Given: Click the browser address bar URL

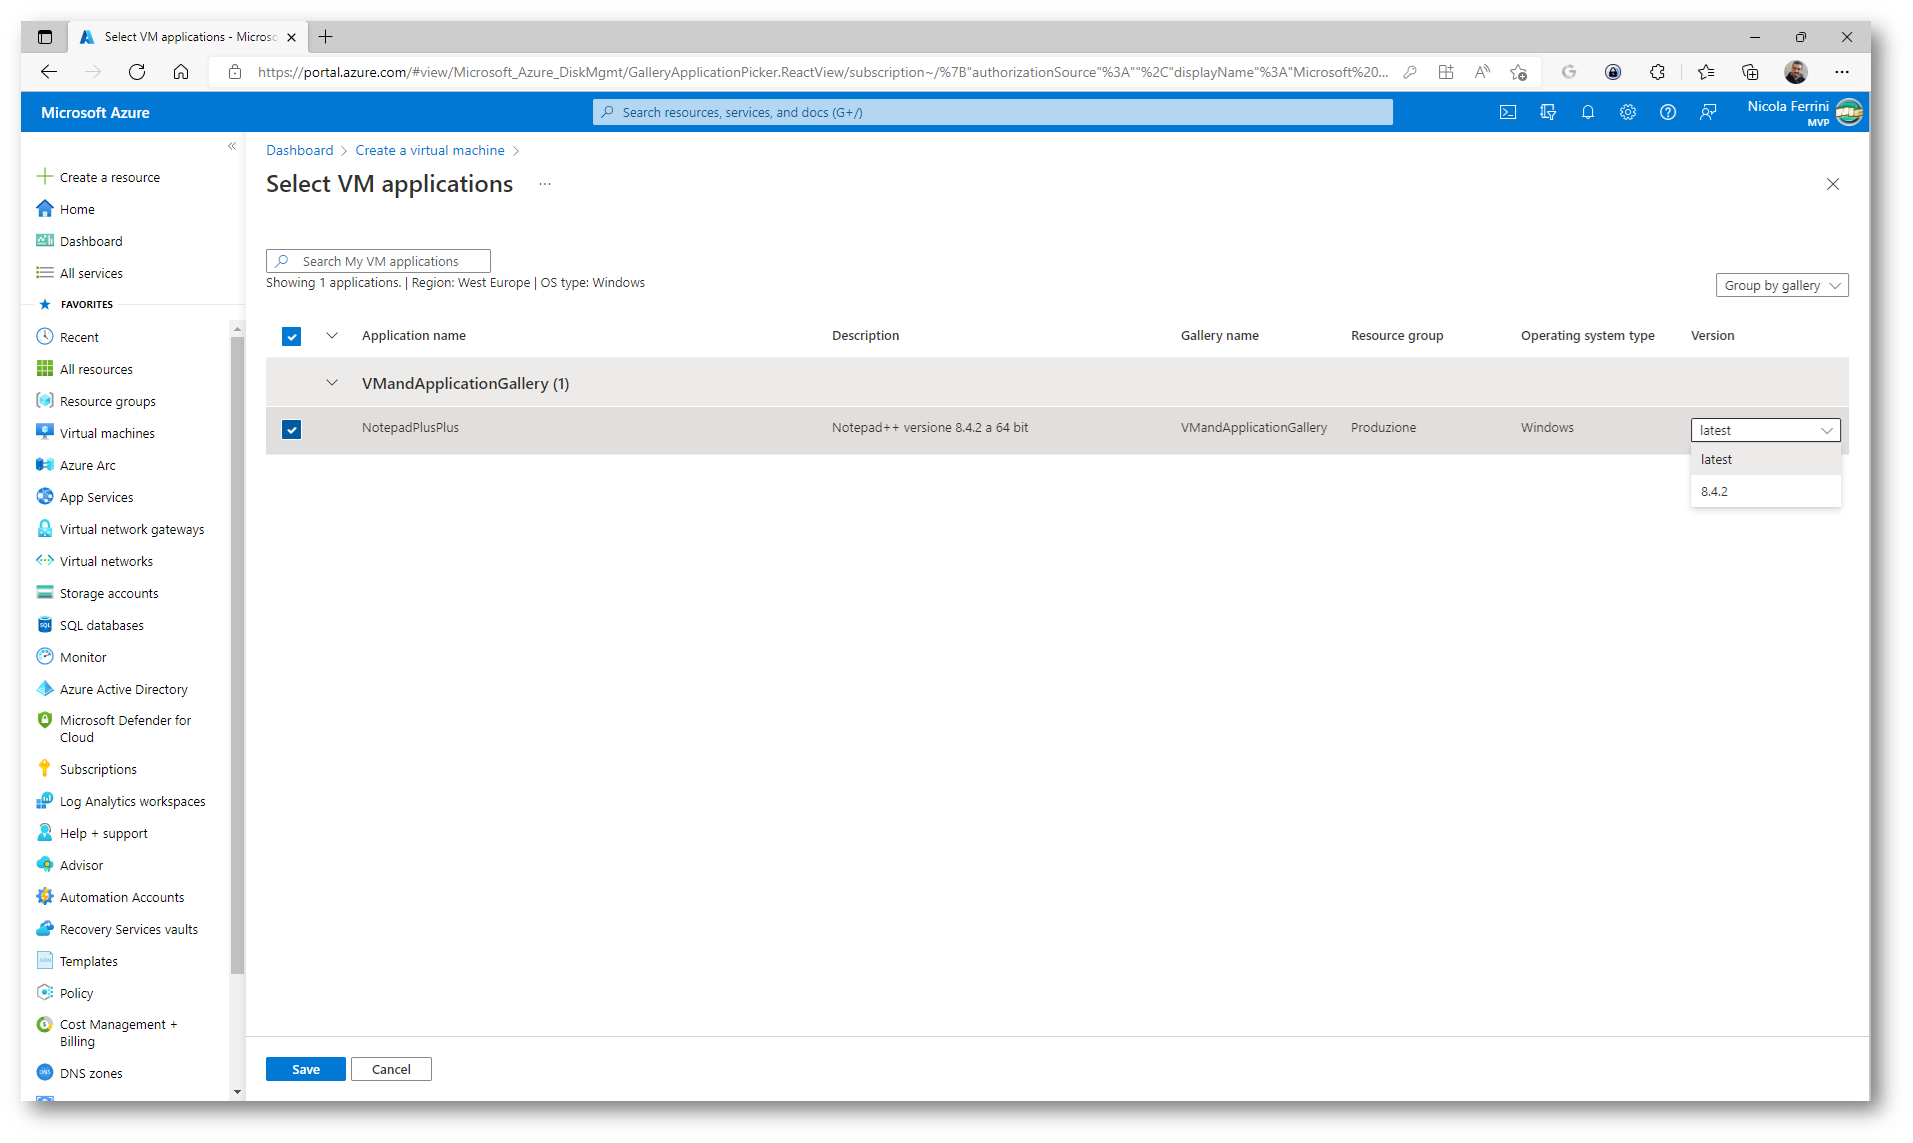Looking at the screenshot, I should click(x=822, y=72).
